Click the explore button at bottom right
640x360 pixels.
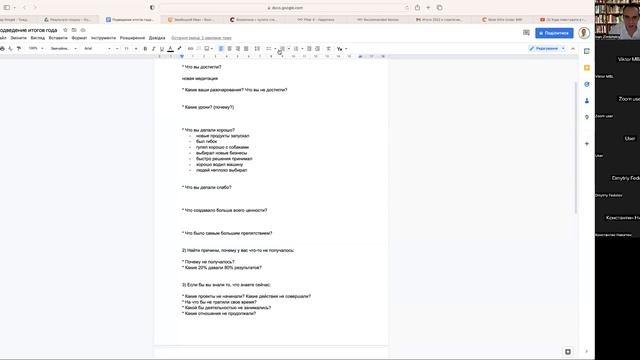pos(568,351)
